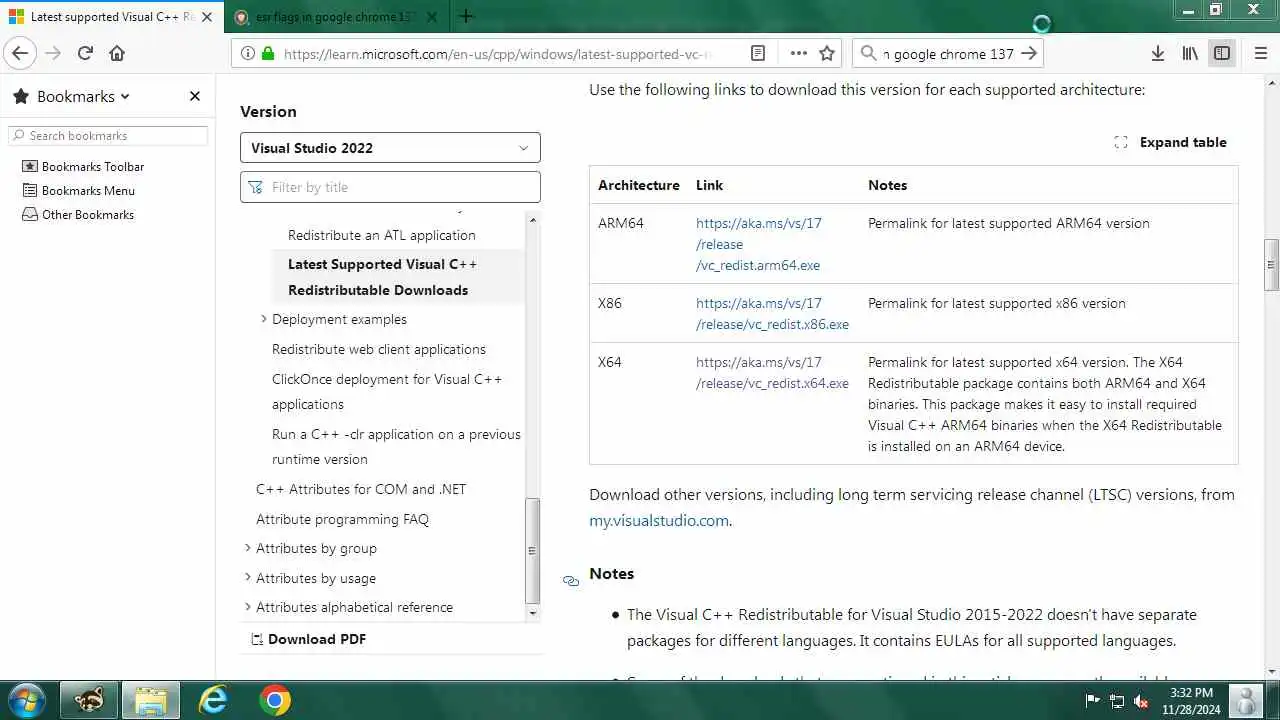Reload the current page

(85, 54)
